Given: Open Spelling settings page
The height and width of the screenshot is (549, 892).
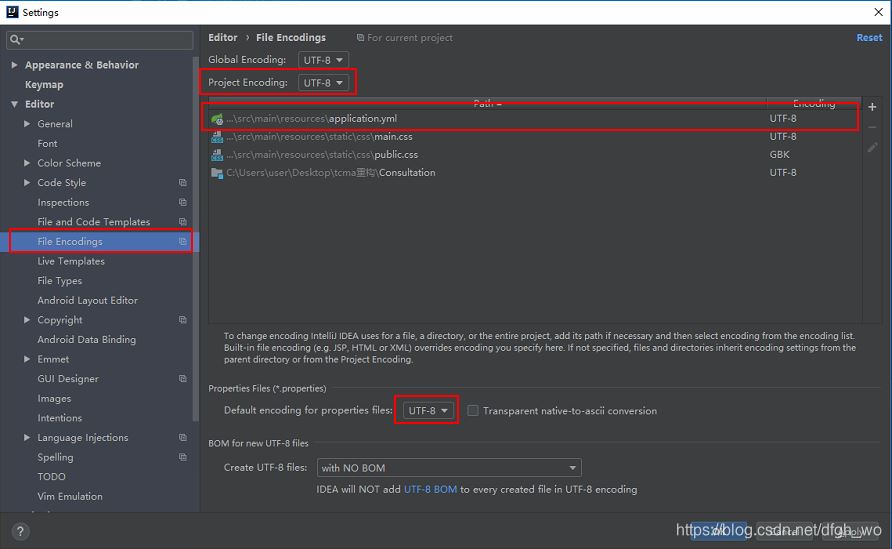Looking at the screenshot, I should tap(55, 457).
